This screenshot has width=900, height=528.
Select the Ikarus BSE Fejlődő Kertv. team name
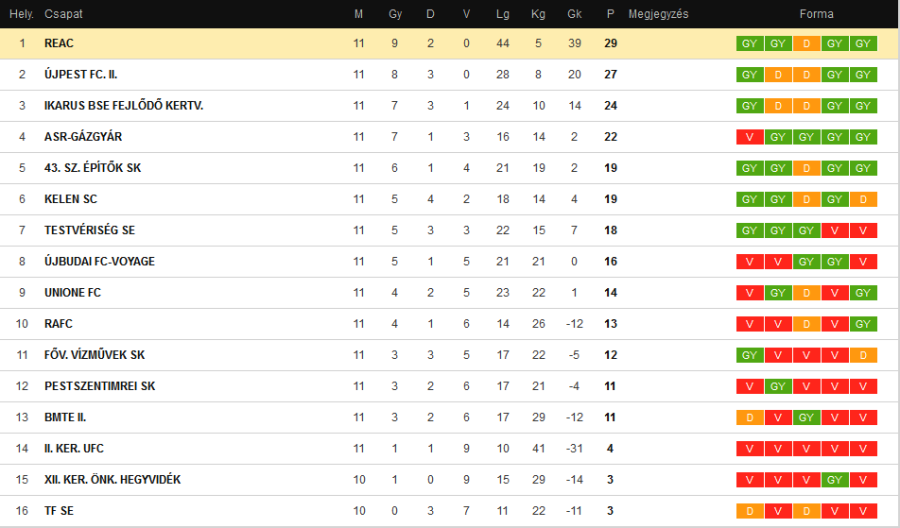coord(123,106)
